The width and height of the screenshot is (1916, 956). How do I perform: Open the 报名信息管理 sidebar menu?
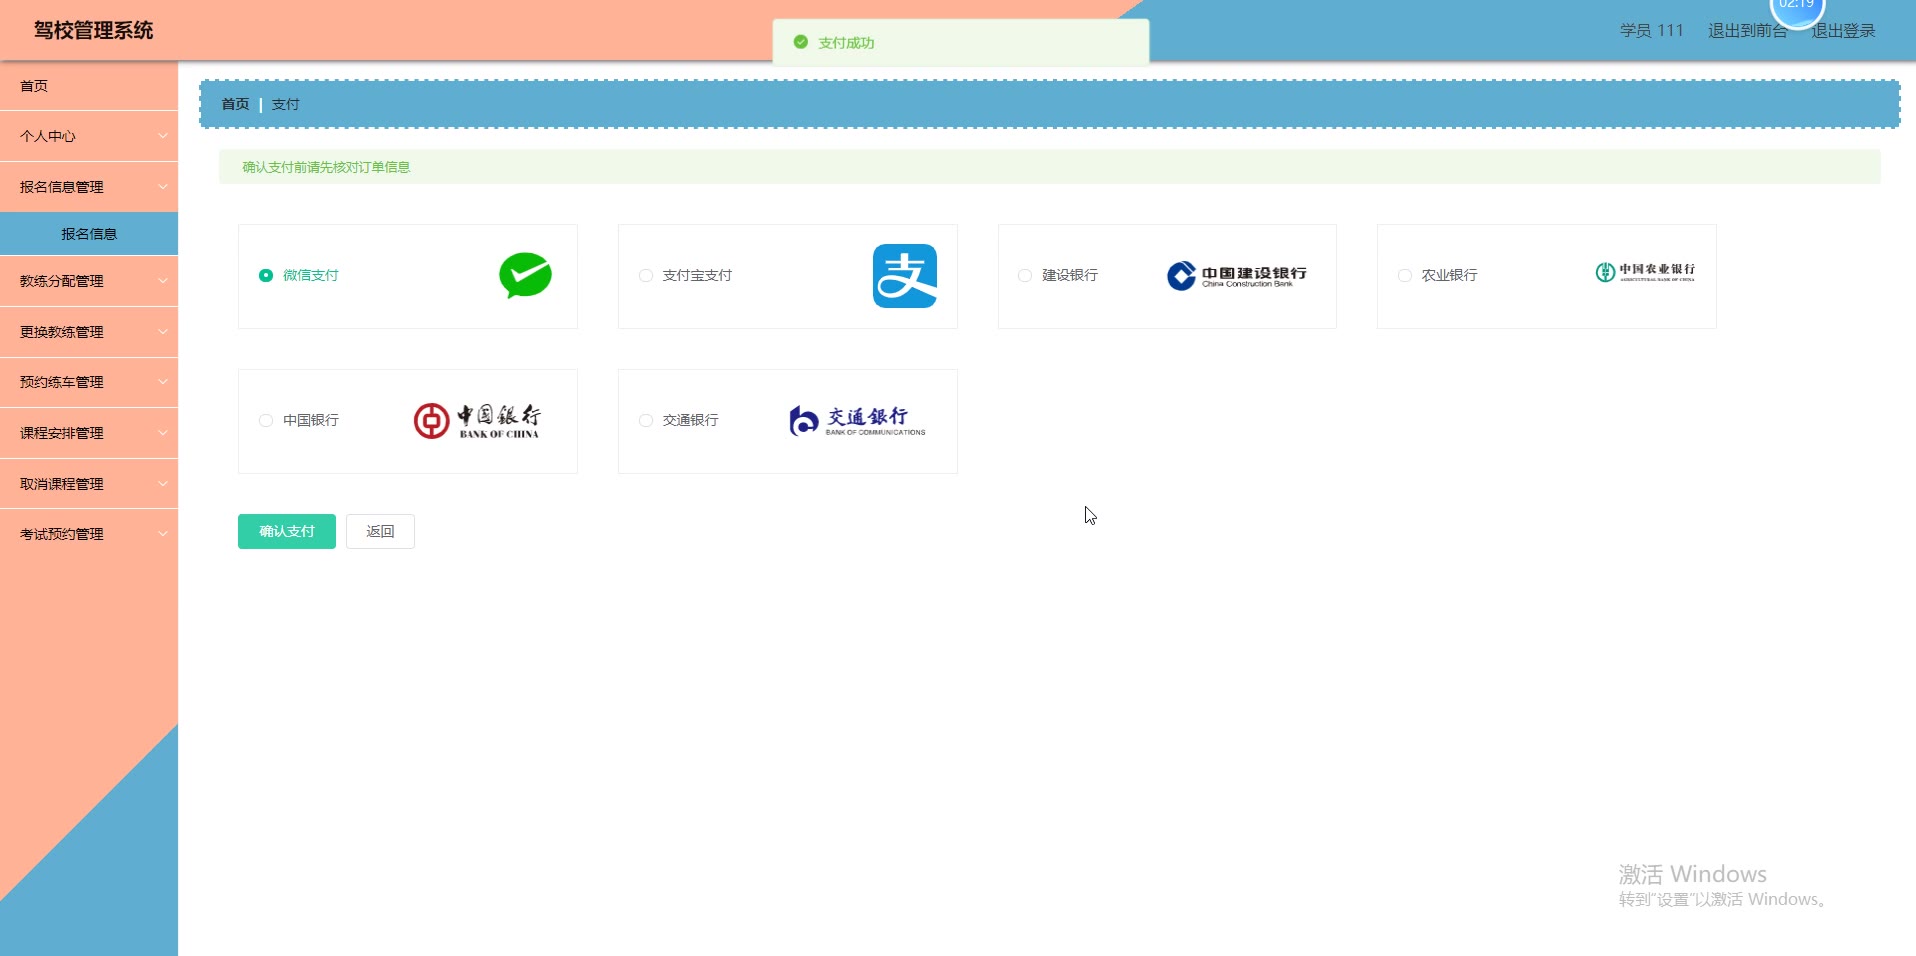89,187
